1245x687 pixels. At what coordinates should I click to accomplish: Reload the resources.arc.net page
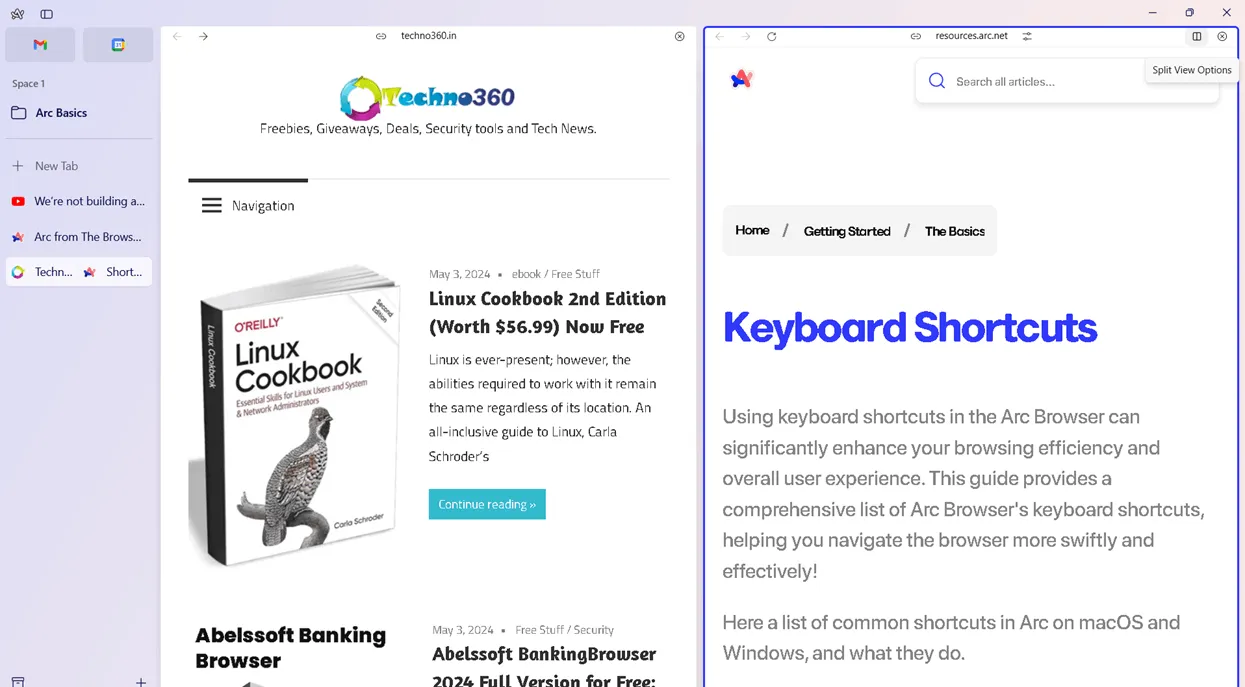click(771, 36)
